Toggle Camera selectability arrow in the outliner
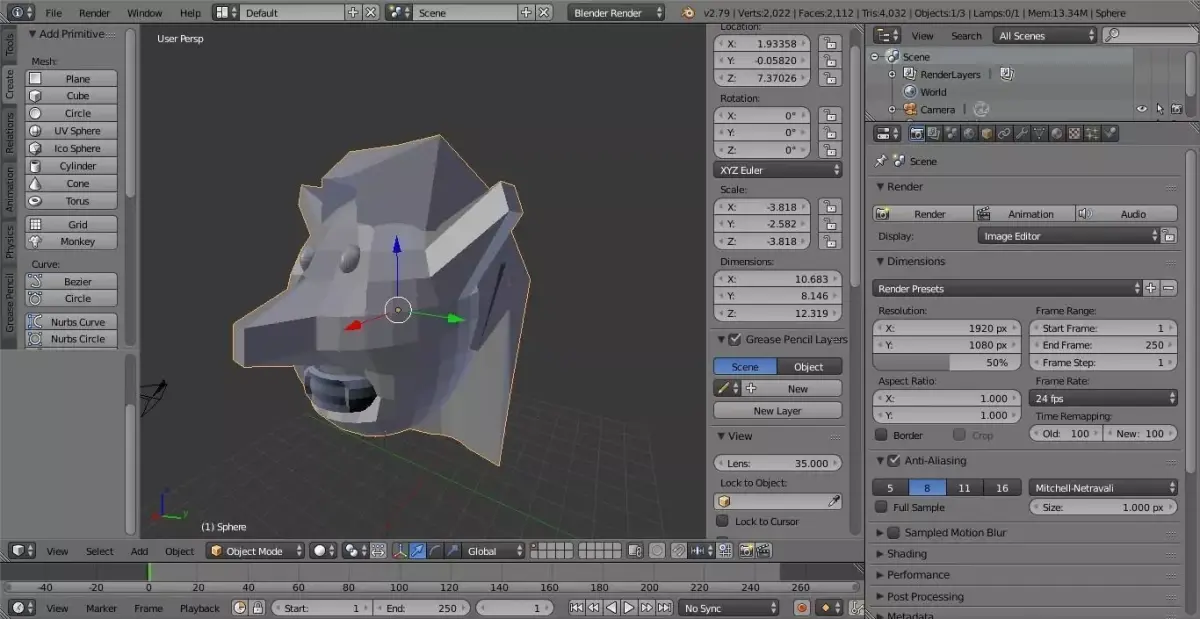The width and height of the screenshot is (1200, 619). [1160, 109]
